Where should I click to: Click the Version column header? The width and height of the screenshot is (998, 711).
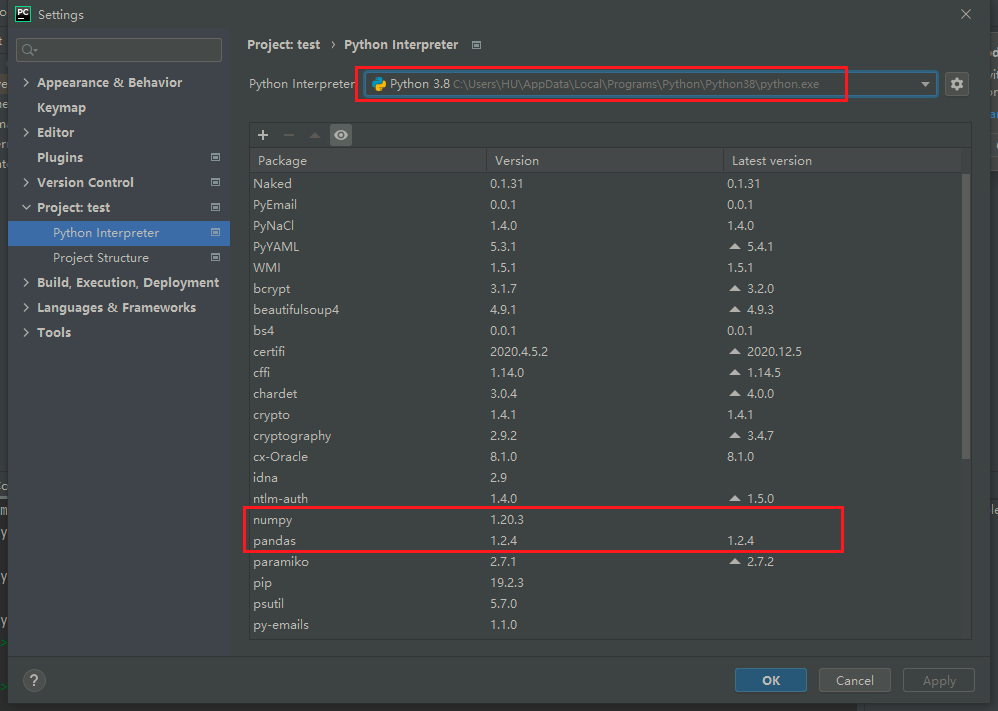[605, 160]
